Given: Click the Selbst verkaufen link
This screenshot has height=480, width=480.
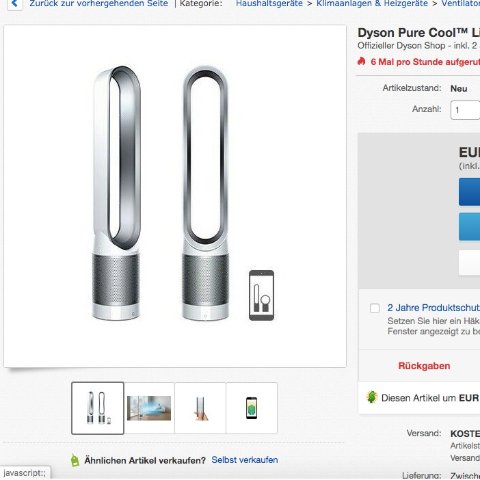Looking at the screenshot, I should pos(245,460).
